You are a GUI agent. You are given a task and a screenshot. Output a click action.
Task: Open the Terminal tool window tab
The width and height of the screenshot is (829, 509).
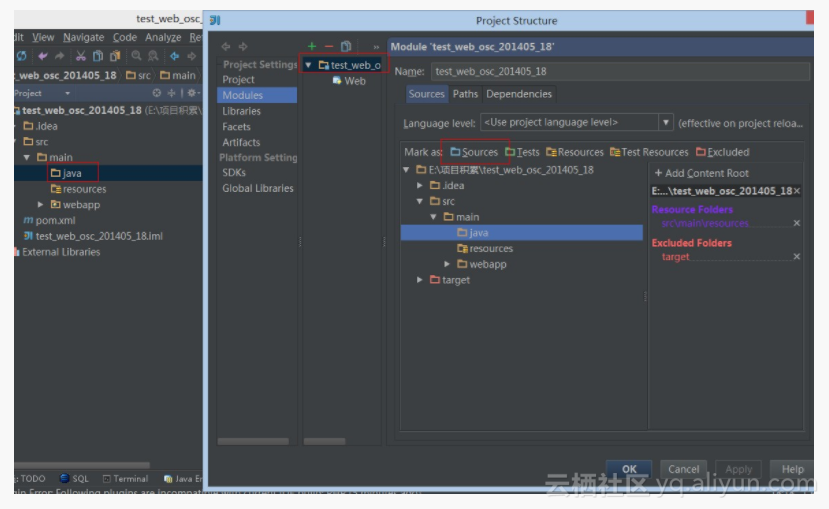tap(125, 478)
